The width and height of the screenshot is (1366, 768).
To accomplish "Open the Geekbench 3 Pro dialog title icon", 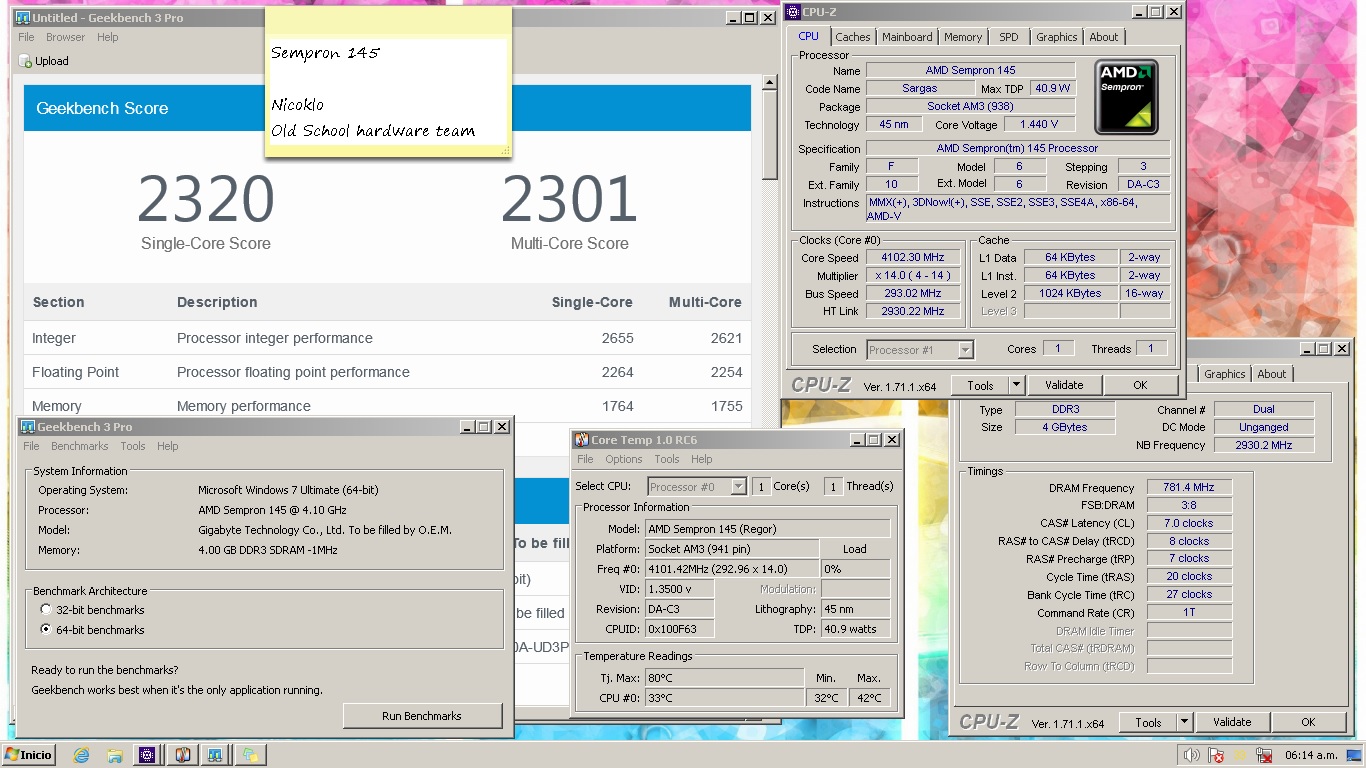I will 27,427.
